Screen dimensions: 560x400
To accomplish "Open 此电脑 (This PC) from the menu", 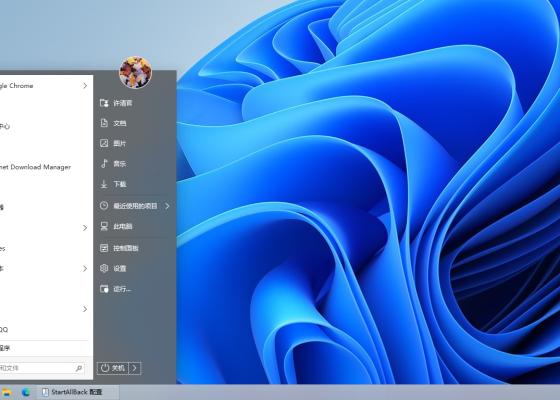I will (x=123, y=226).
